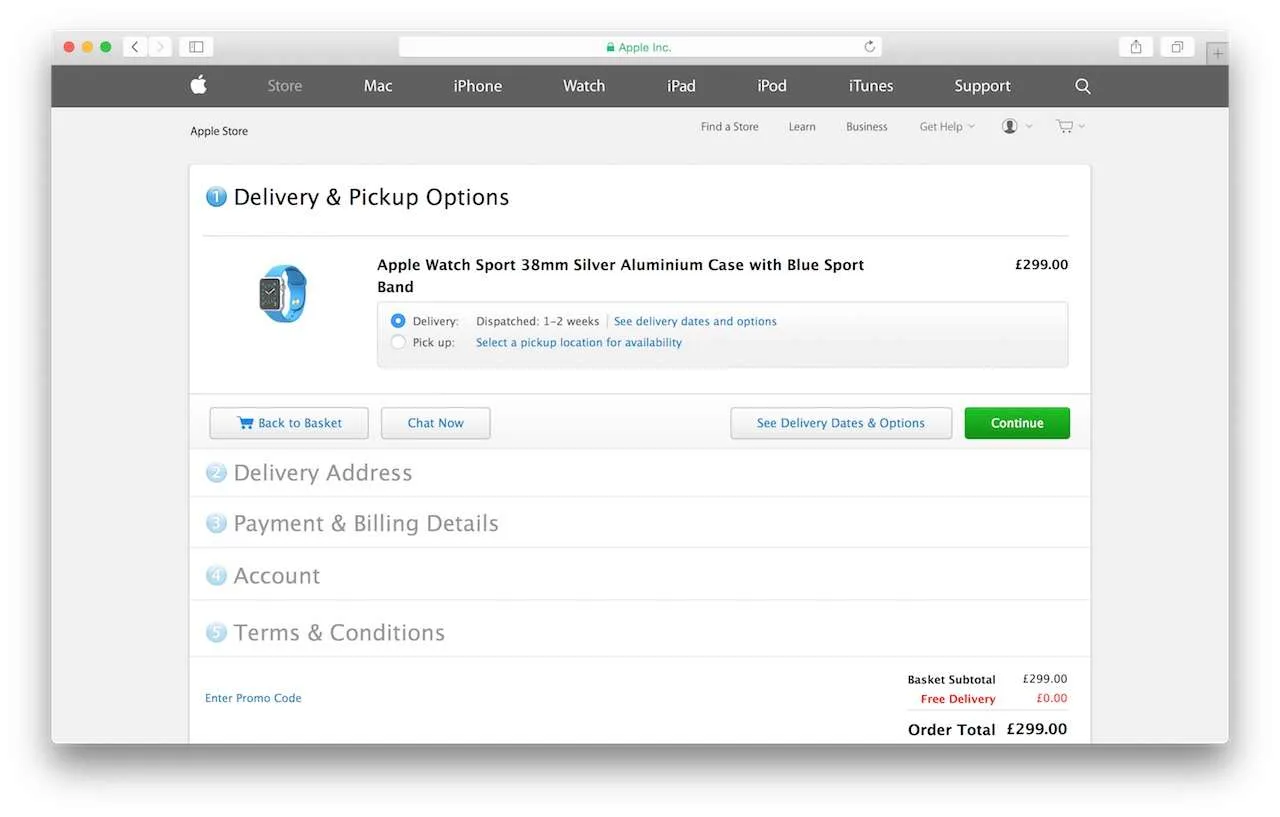Viewport: 1280px width, 817px height.
Task: Click the Back to Basket button
Action: click(289, 423)
